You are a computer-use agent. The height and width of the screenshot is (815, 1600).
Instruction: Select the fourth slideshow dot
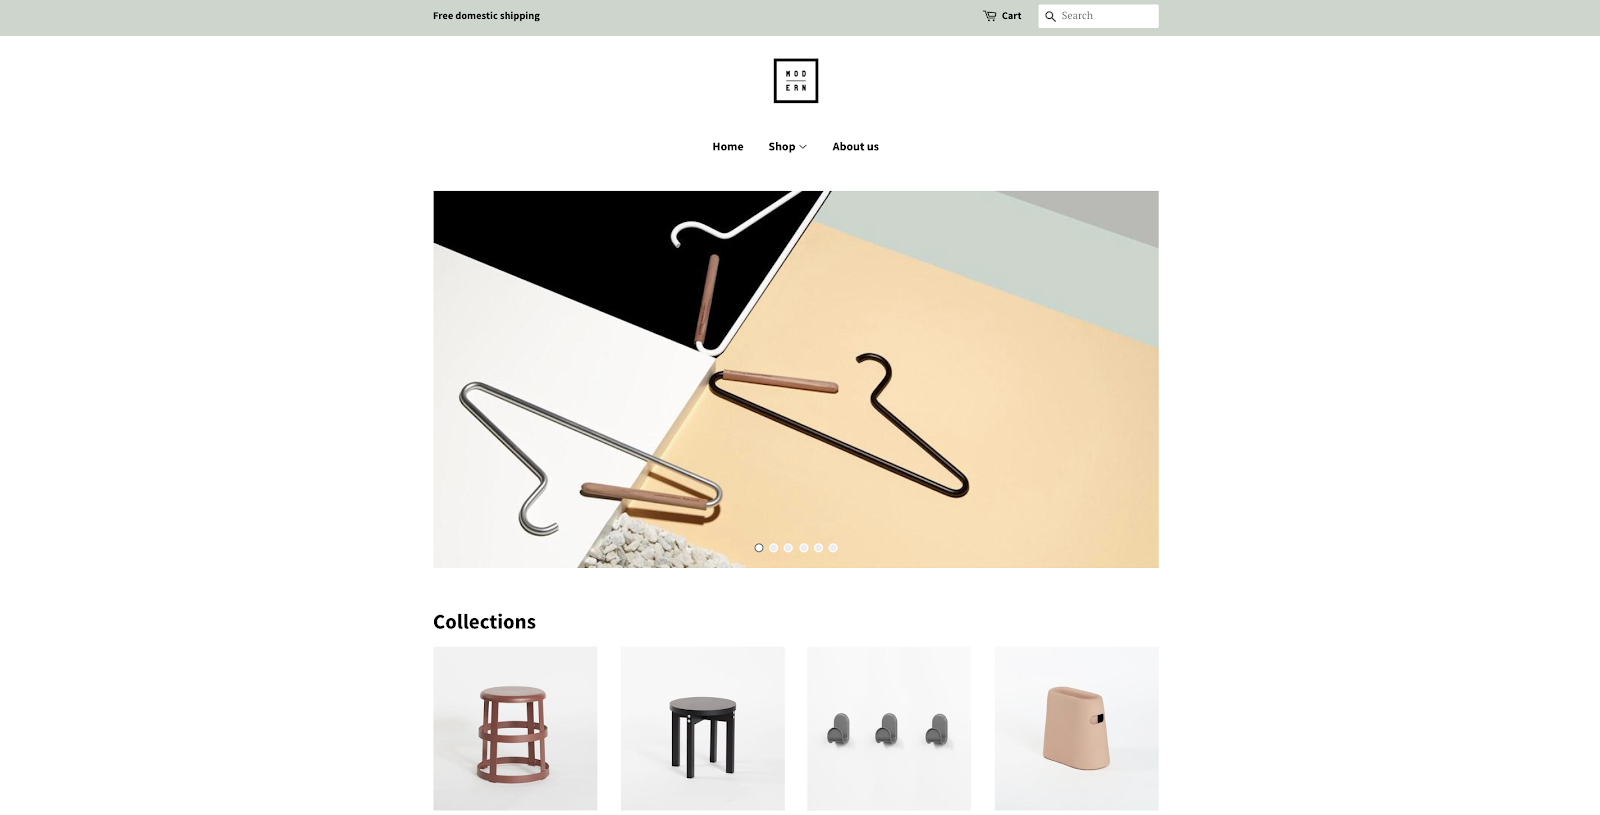[x=803, y=548]
